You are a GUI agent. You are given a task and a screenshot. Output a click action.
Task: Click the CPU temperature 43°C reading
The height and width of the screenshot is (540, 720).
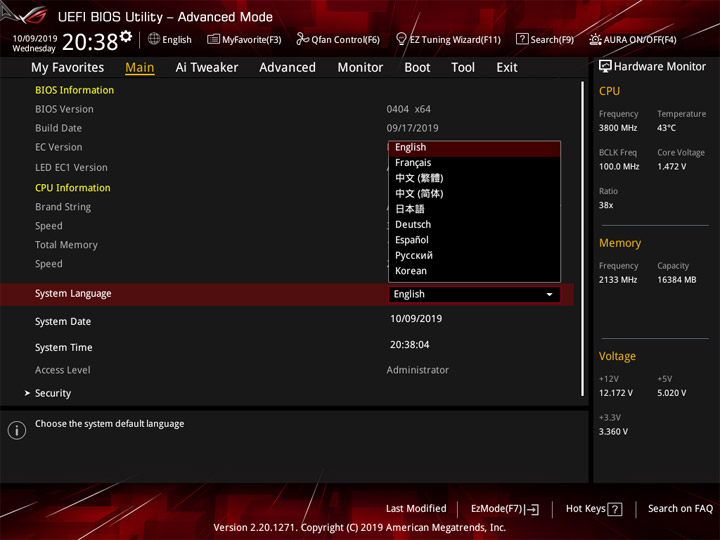[x=666, y=128]
